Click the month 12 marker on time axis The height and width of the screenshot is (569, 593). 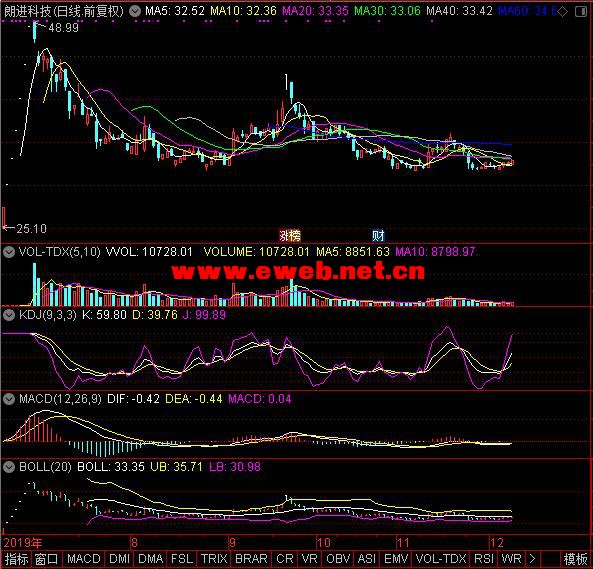point(497,543)
